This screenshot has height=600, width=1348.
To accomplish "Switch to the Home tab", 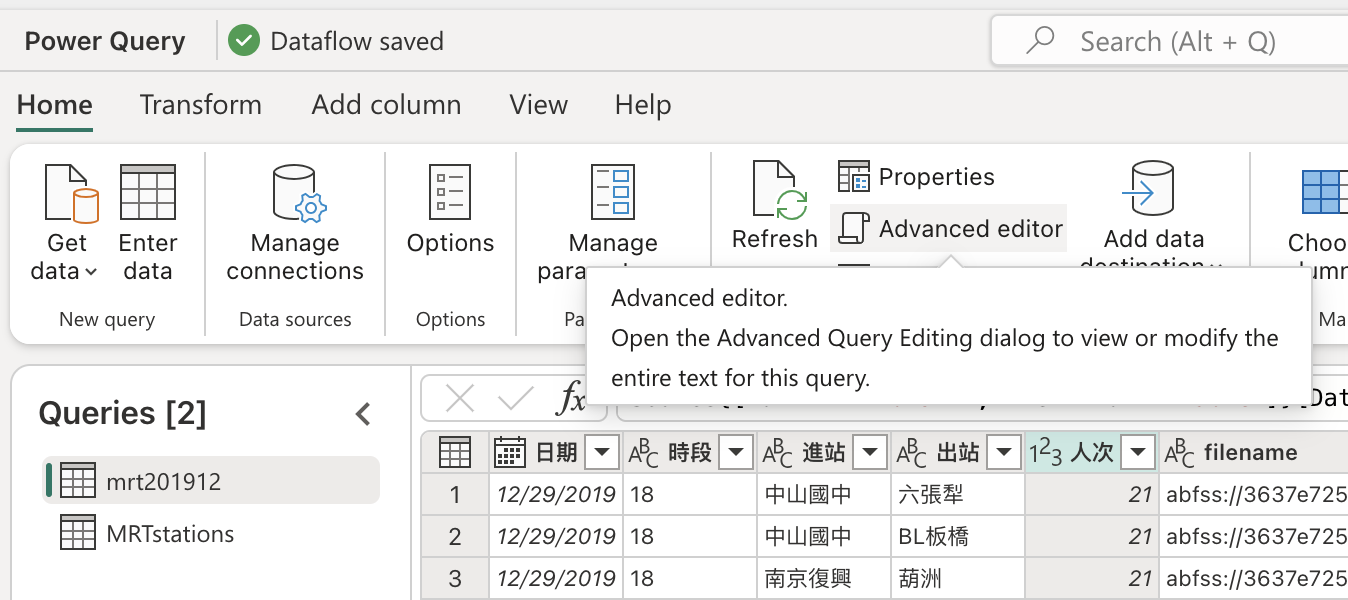I will [55, 105].
